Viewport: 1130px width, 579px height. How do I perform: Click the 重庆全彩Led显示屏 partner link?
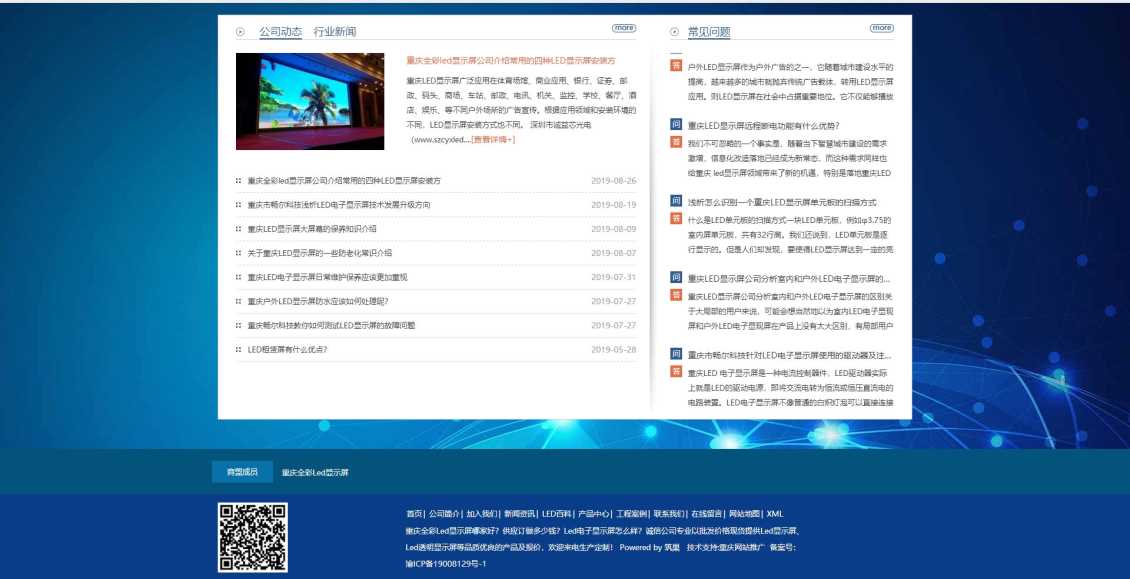coord(314,472)
